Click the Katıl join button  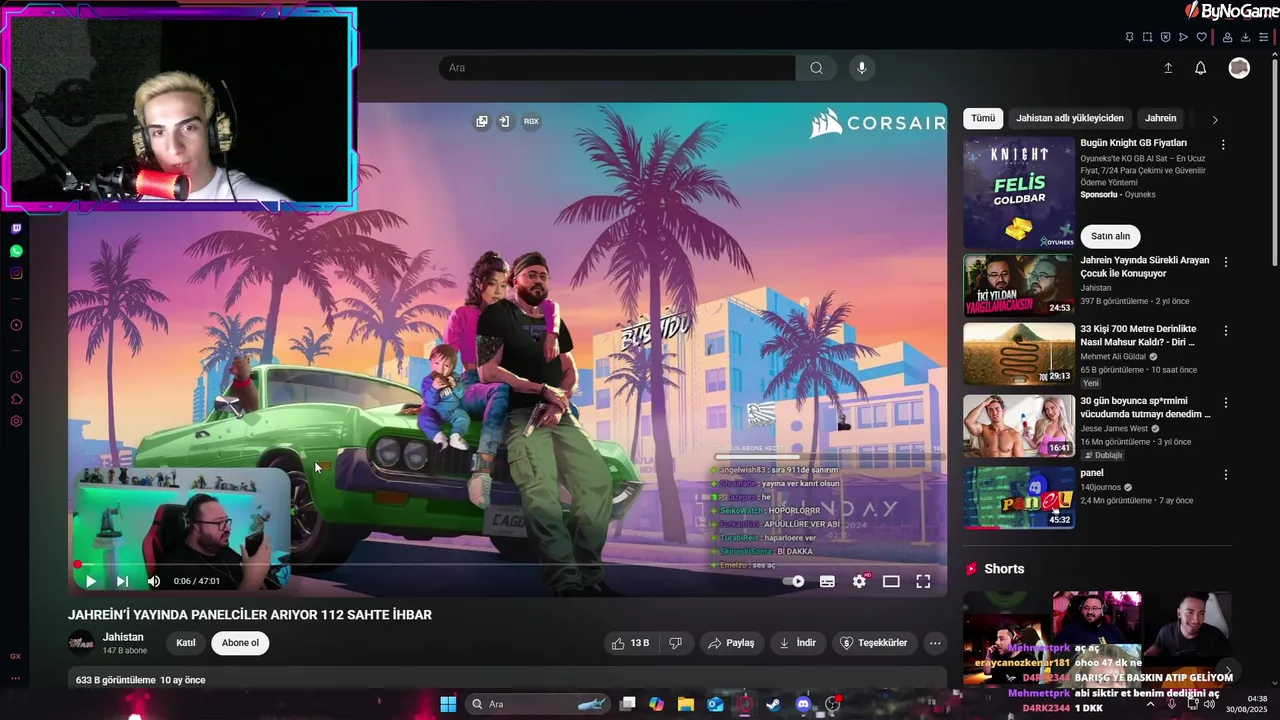[x=186, y=643]
